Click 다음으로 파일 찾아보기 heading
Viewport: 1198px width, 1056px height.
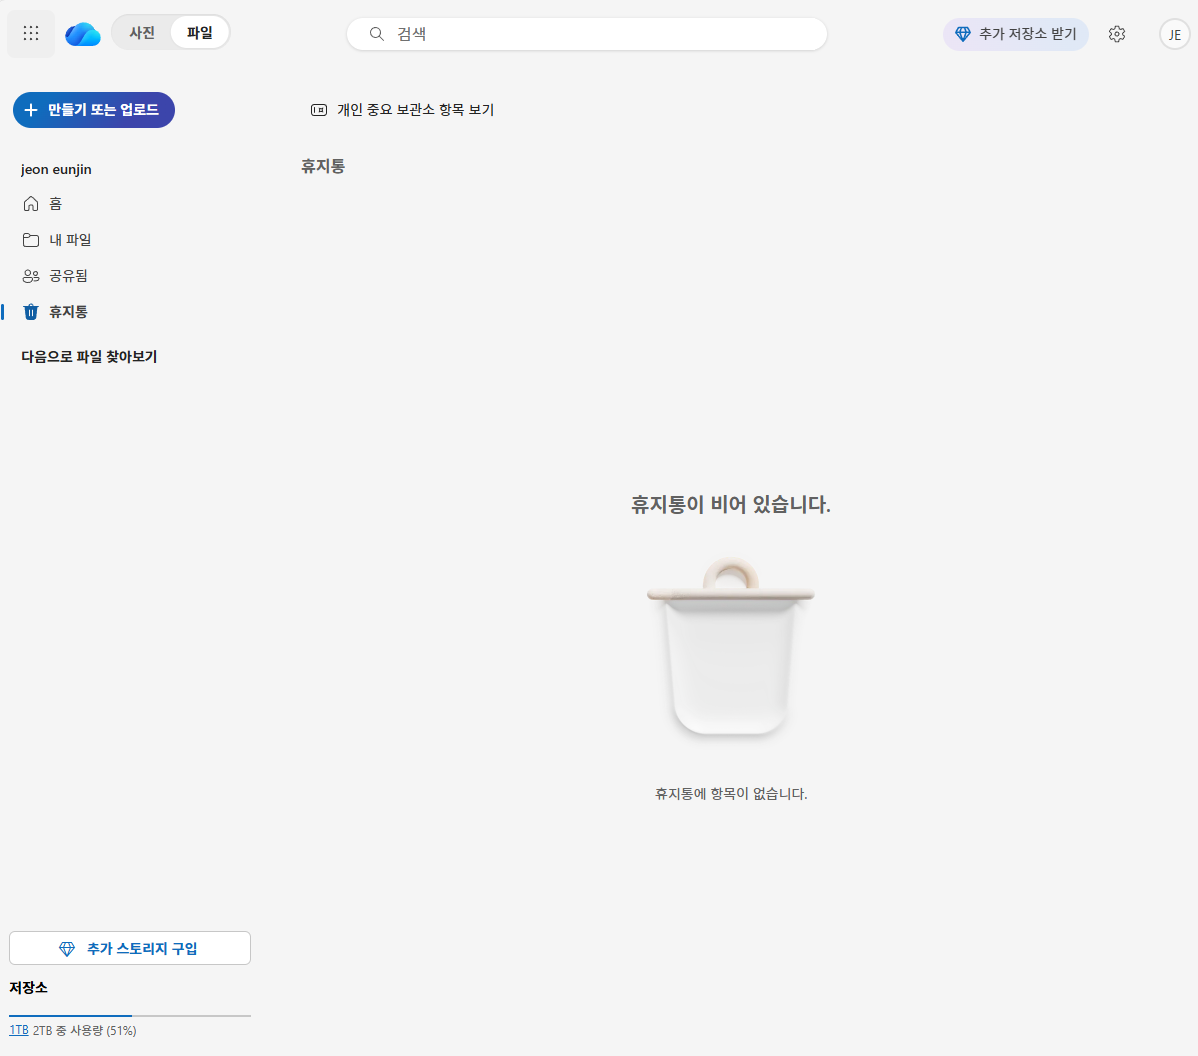point(89,357)
